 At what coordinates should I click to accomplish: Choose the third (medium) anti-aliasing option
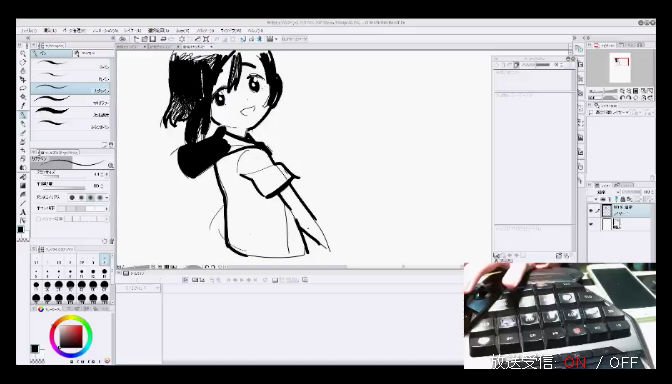pyautogui.click(x=90, y=198)
